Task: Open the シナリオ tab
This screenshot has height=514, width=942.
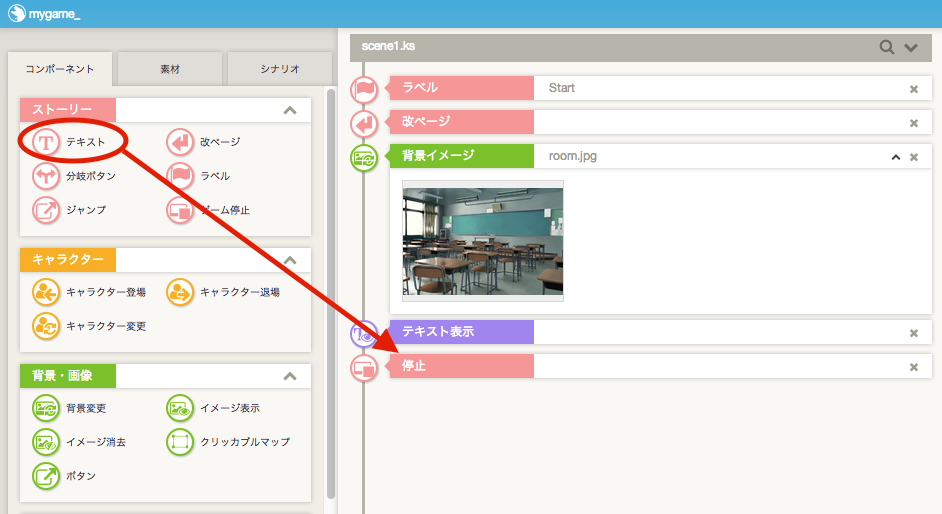Action: [280, 69]
